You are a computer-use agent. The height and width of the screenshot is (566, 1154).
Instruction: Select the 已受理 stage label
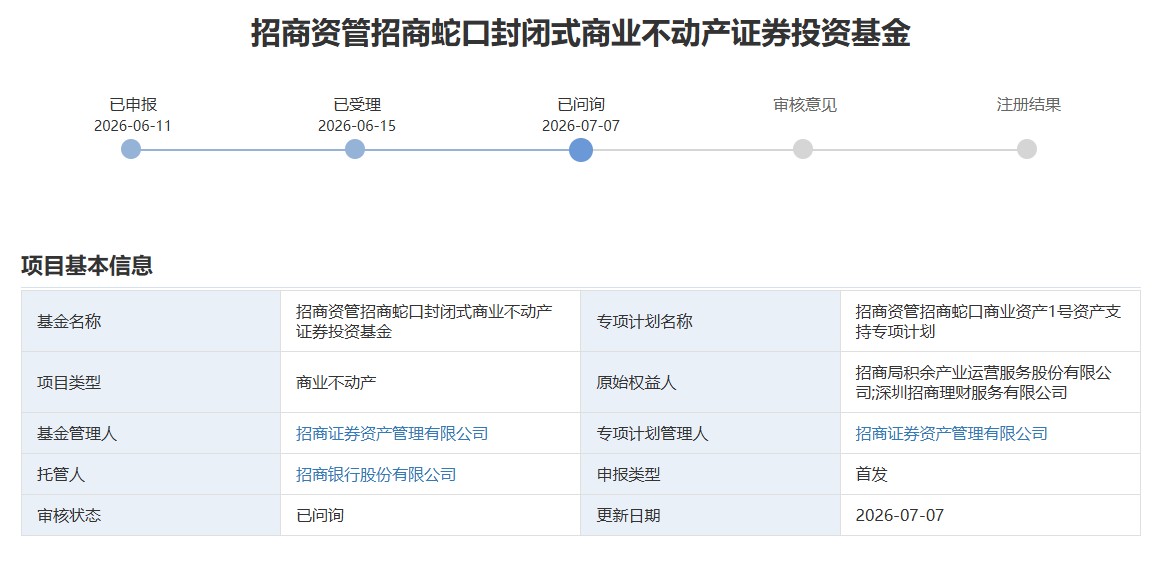[x=357, y=105]
